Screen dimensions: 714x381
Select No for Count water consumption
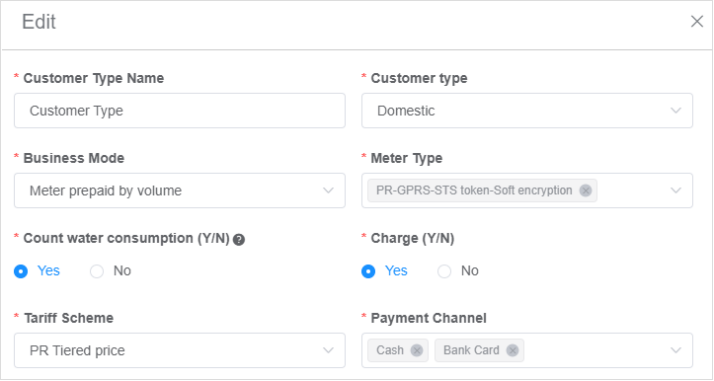pyautogui.click(x=97, y=271)
